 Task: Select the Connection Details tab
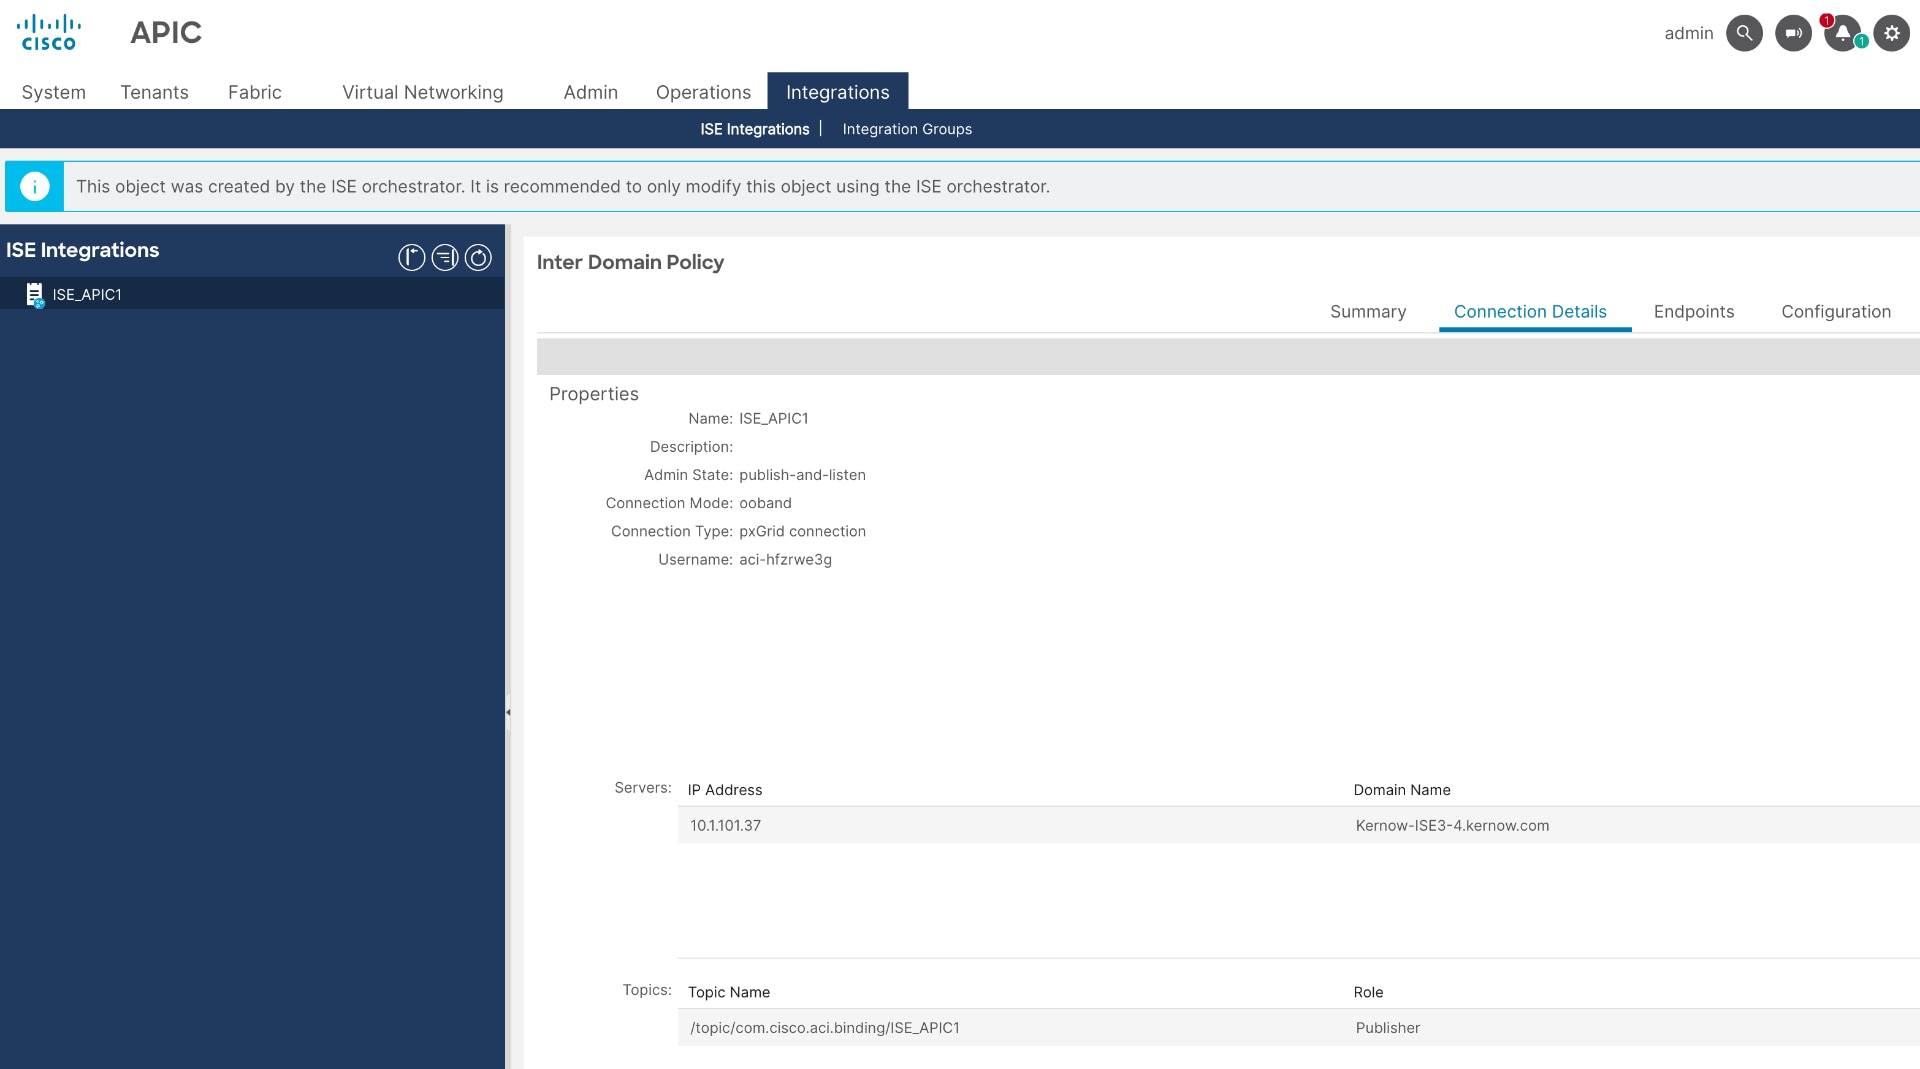[1530, 311]
